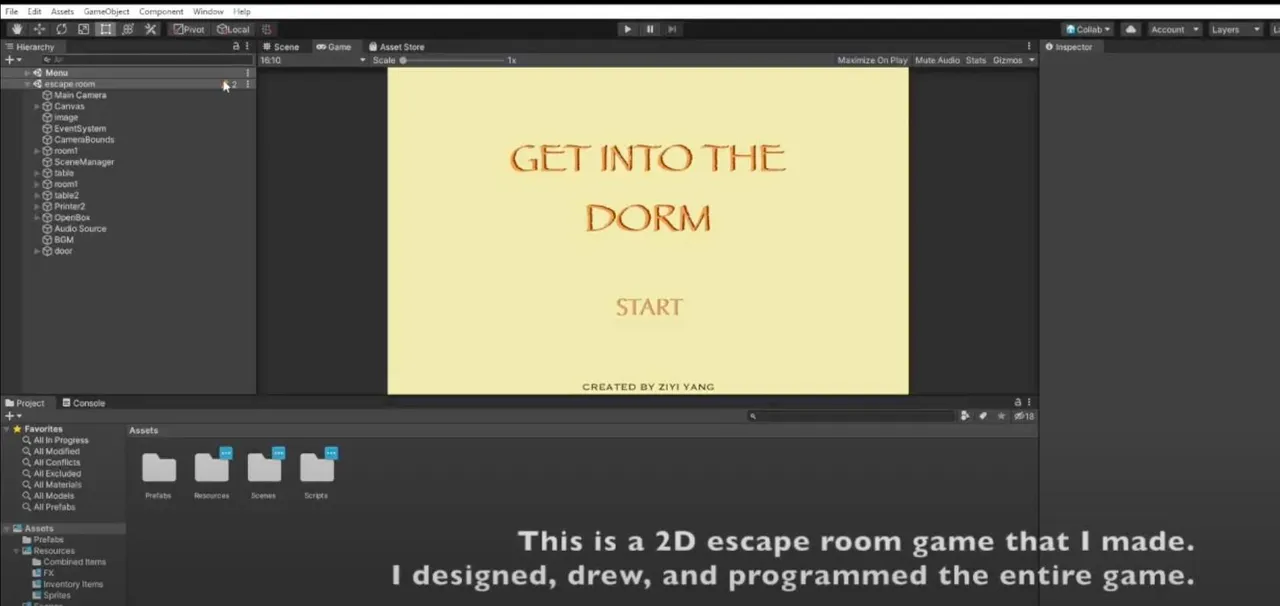Expand the Printer2 object

tap(37, 206)
